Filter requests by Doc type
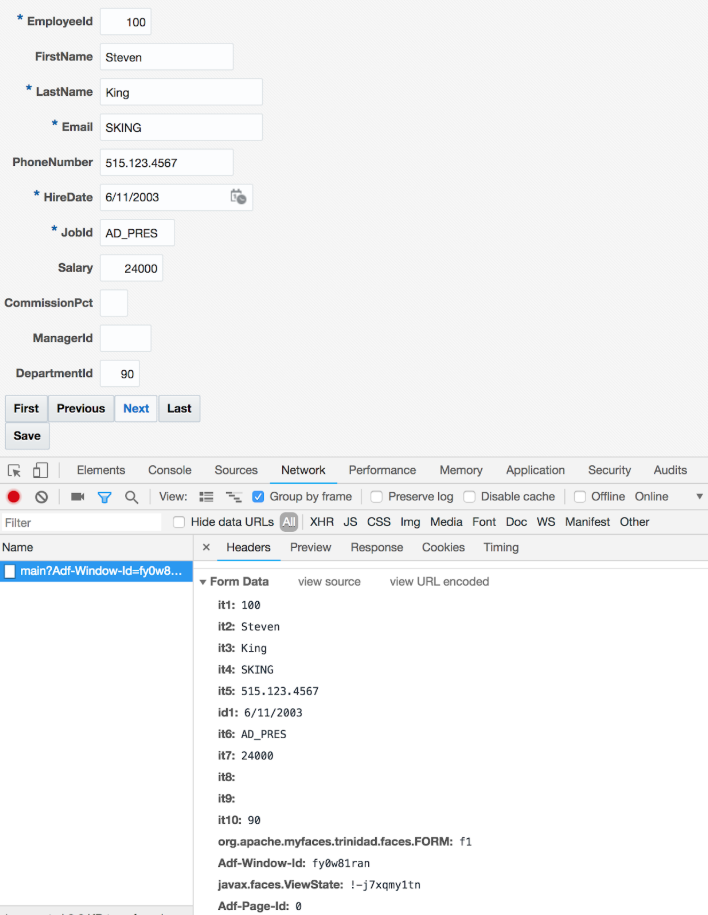 tap(517, 522)
